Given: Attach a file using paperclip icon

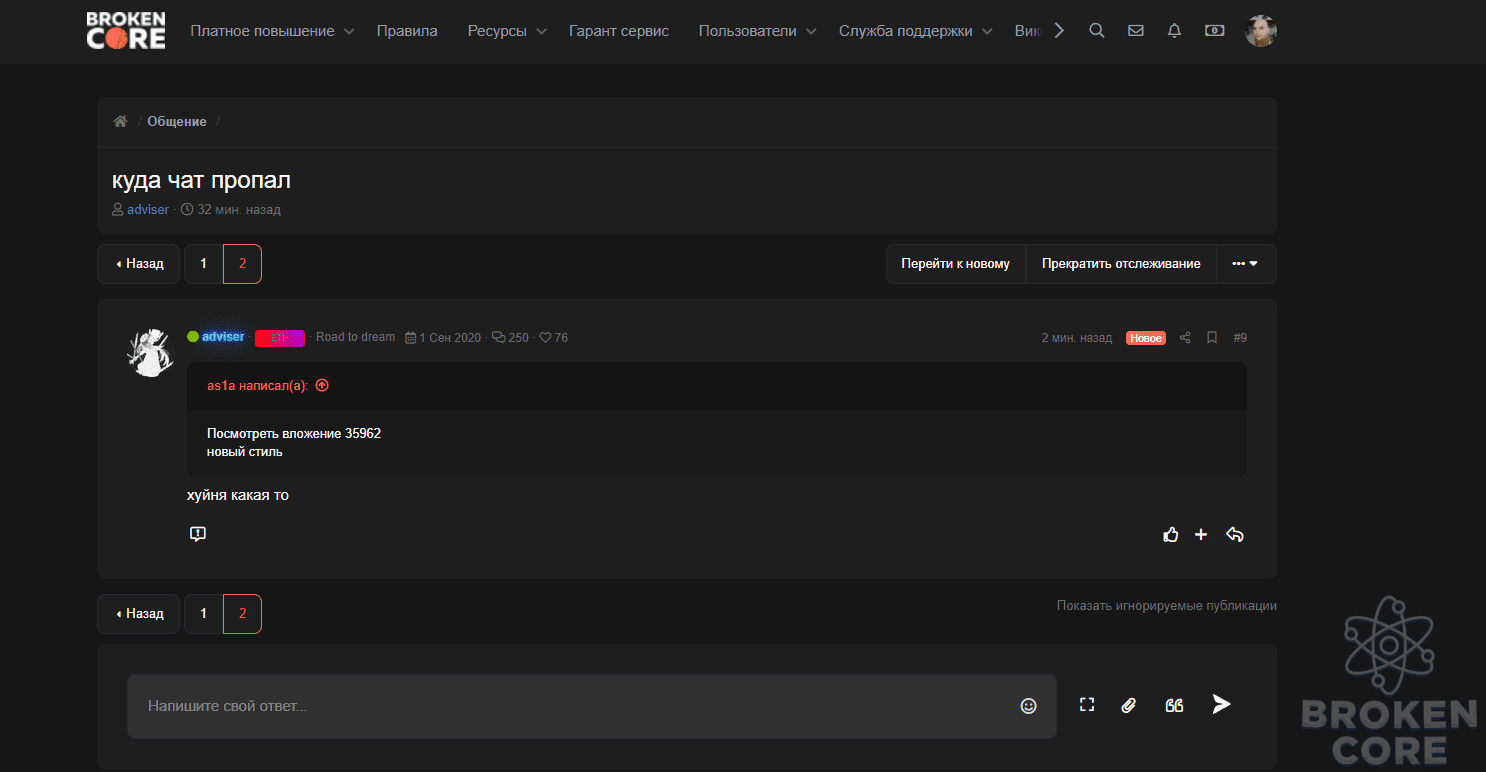Looking at the screenshot, I should pyautogui.click(x=1129, y=705).
